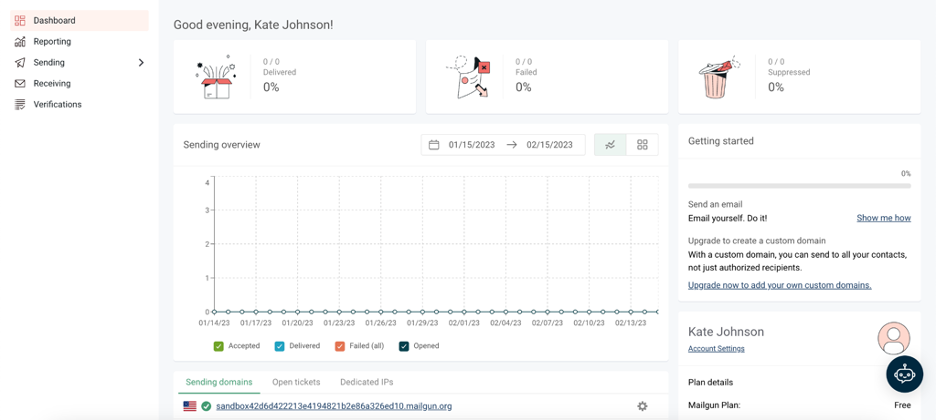The image size is (936, 420).
Task: Click the Dashboard icon in sidebar
Action: (x=20, y=20)
